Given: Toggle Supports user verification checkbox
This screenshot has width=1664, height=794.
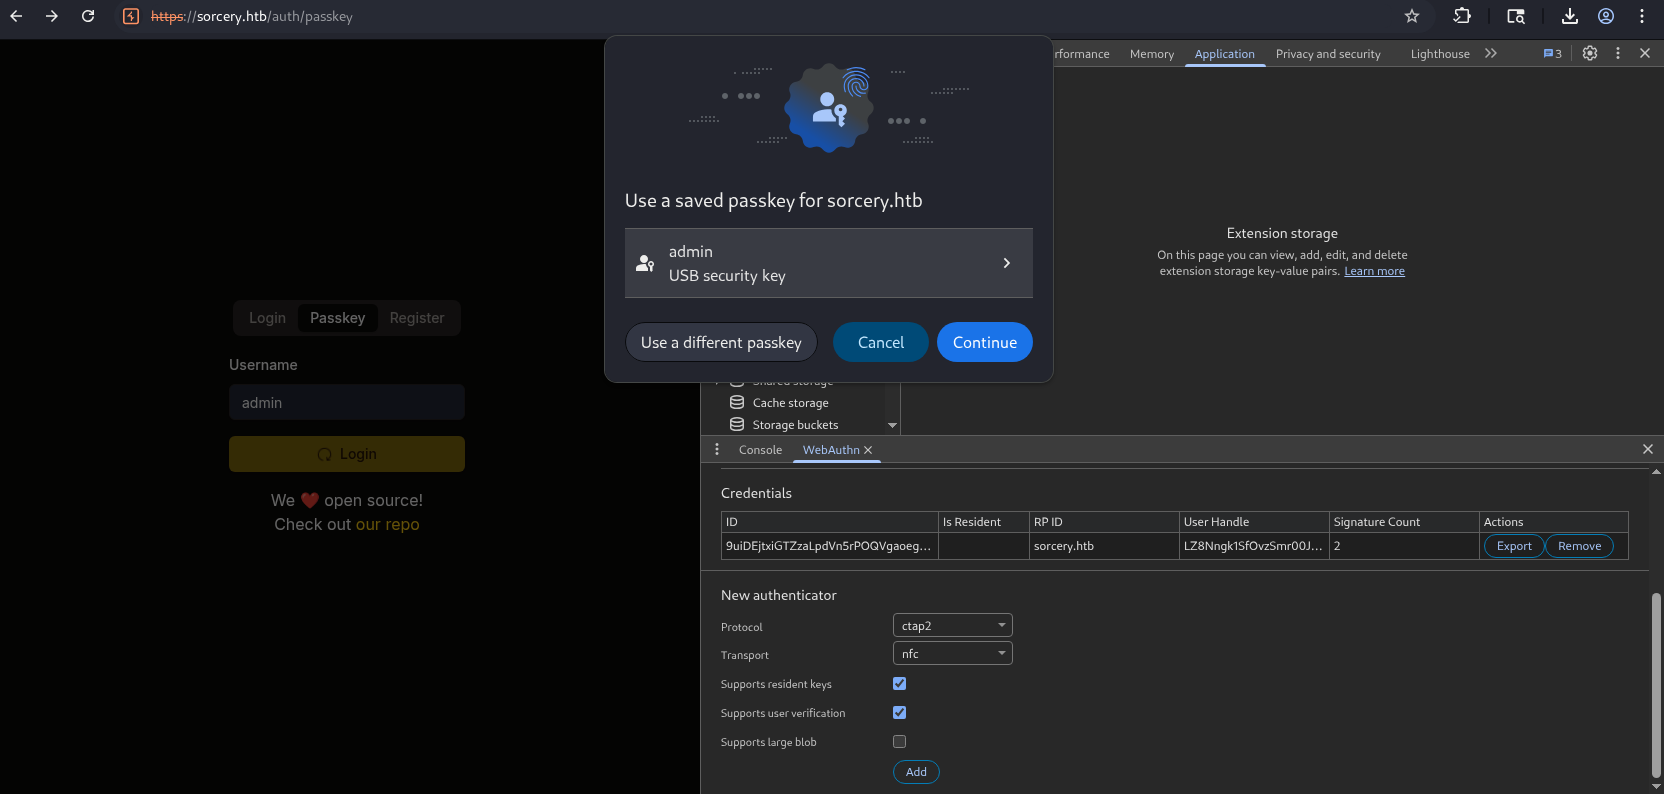Looking at the screenshot, I should 899,713.
